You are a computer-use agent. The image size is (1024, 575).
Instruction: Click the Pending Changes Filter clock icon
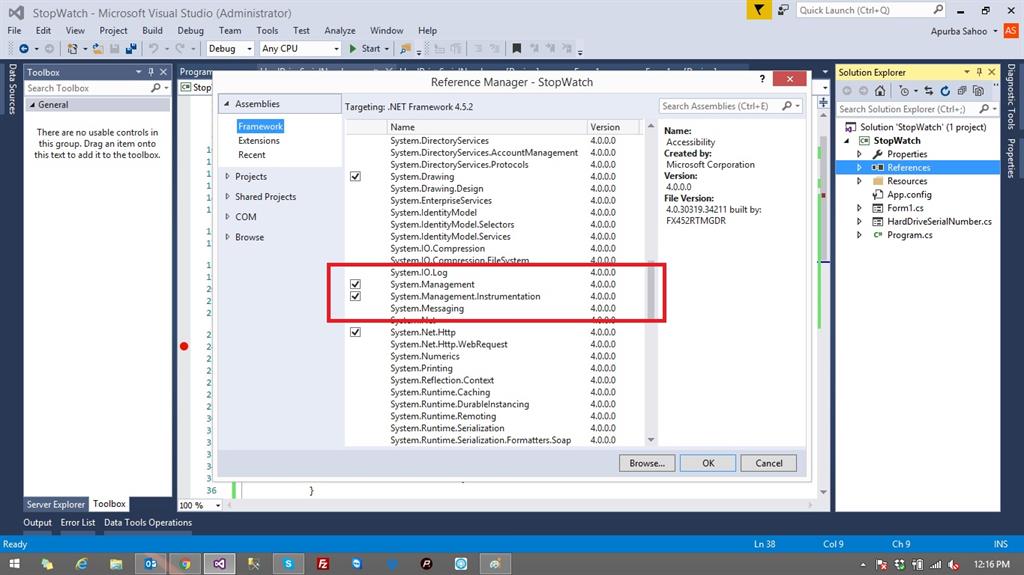click(904, 91)
